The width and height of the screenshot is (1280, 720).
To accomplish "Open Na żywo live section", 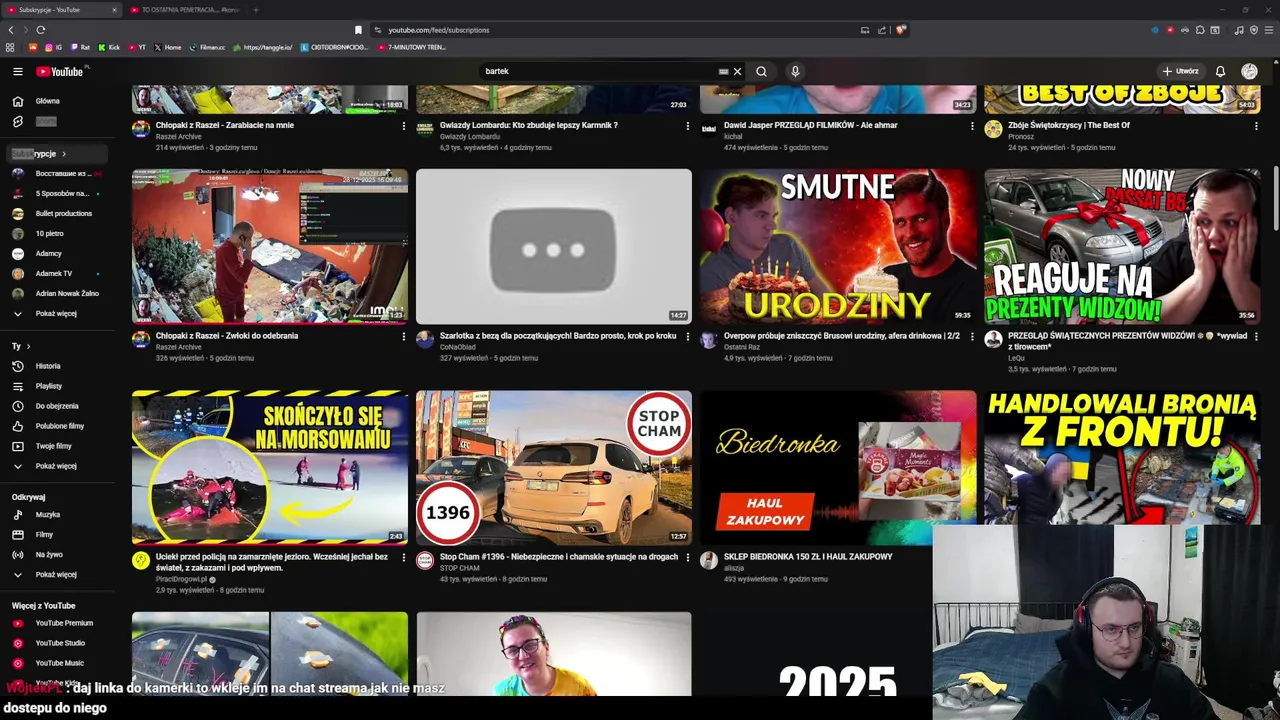I will (58, 554).
